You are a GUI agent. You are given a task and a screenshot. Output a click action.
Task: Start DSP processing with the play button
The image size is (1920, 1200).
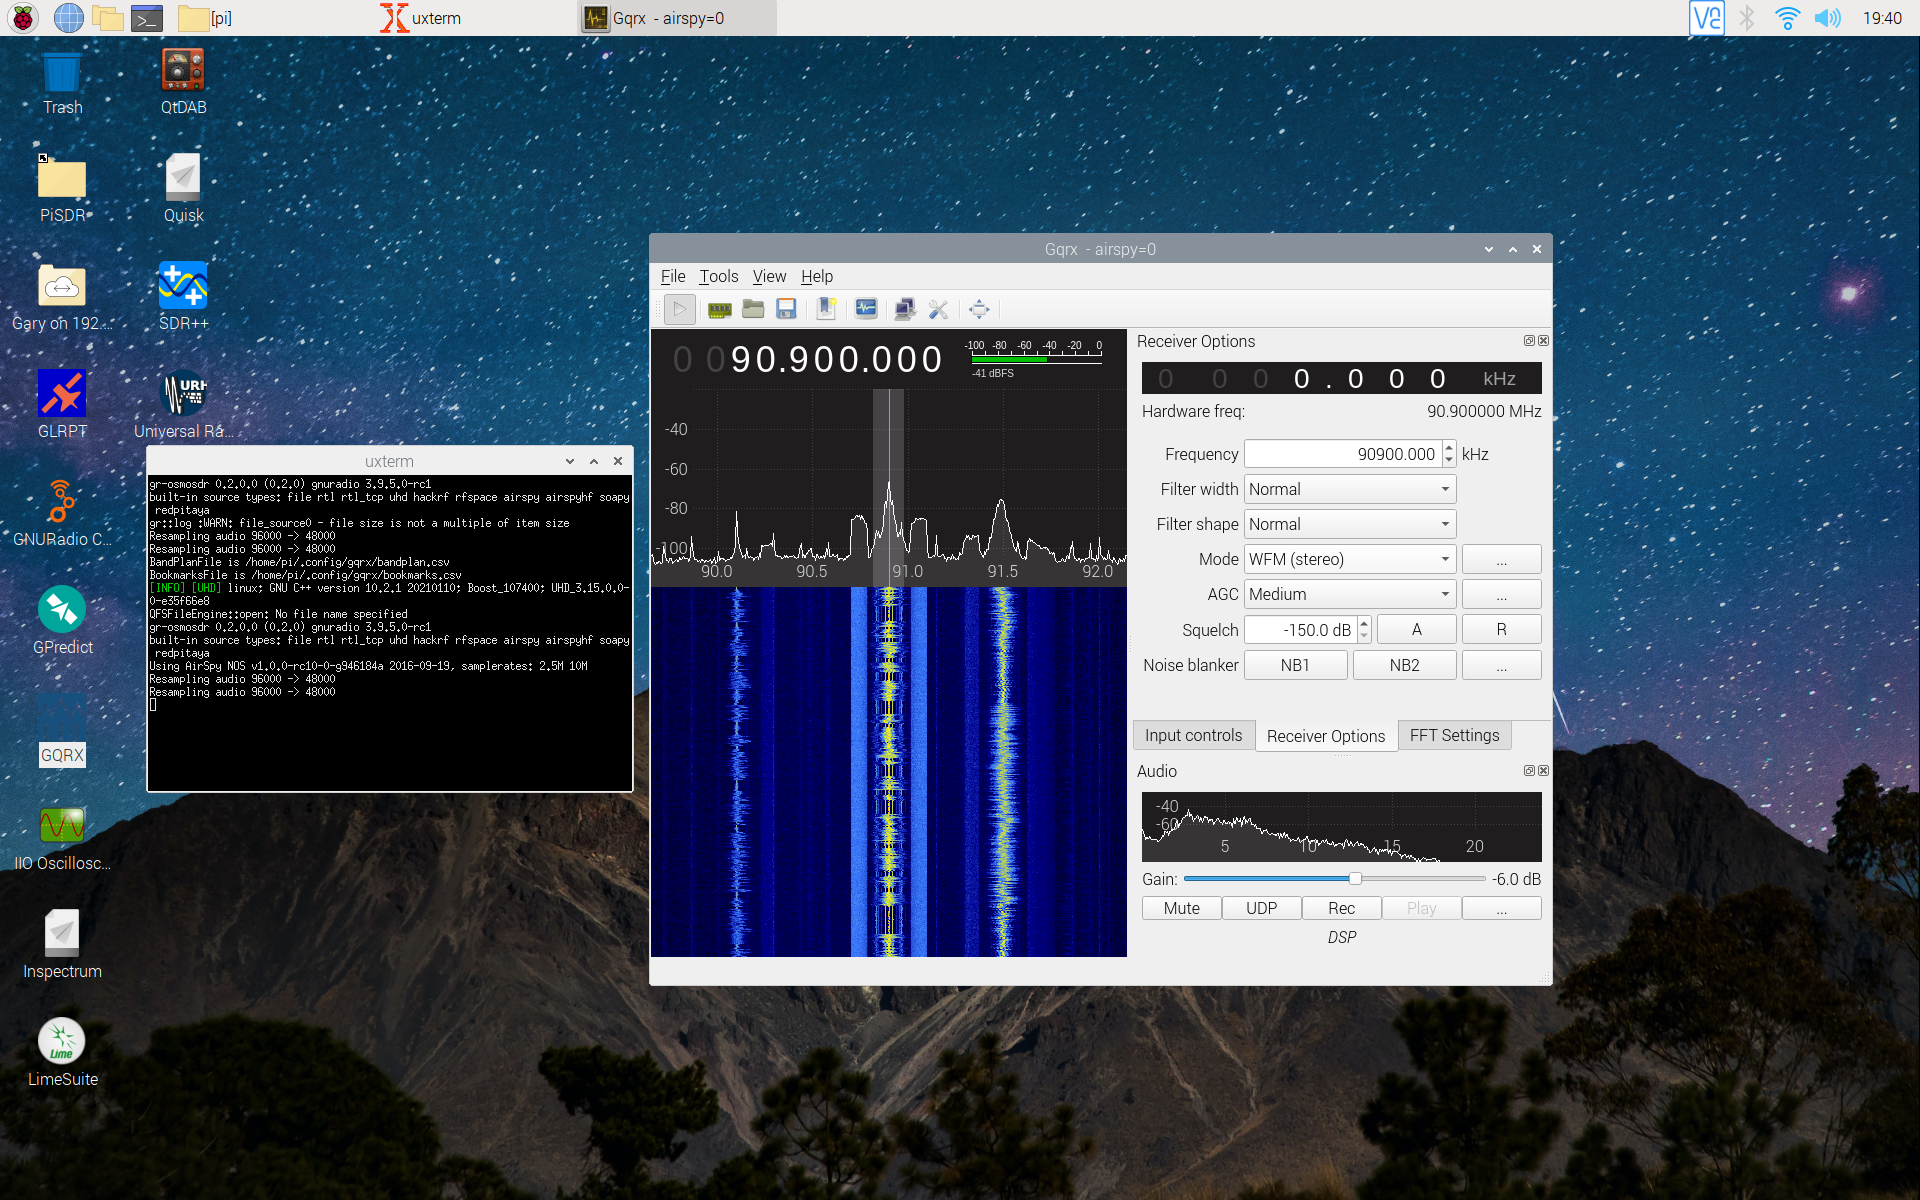(679, 310)
